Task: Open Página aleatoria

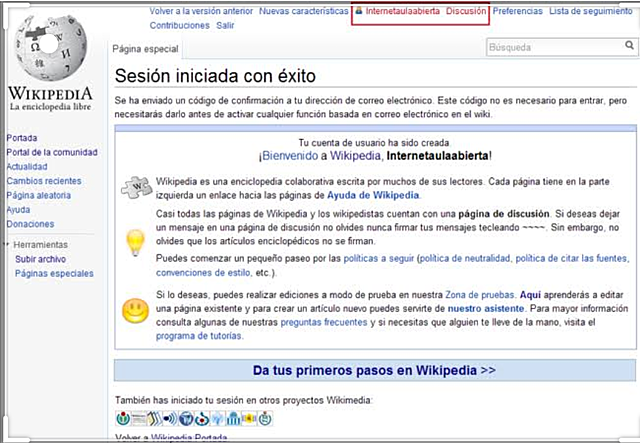Action: click(38, 195)
